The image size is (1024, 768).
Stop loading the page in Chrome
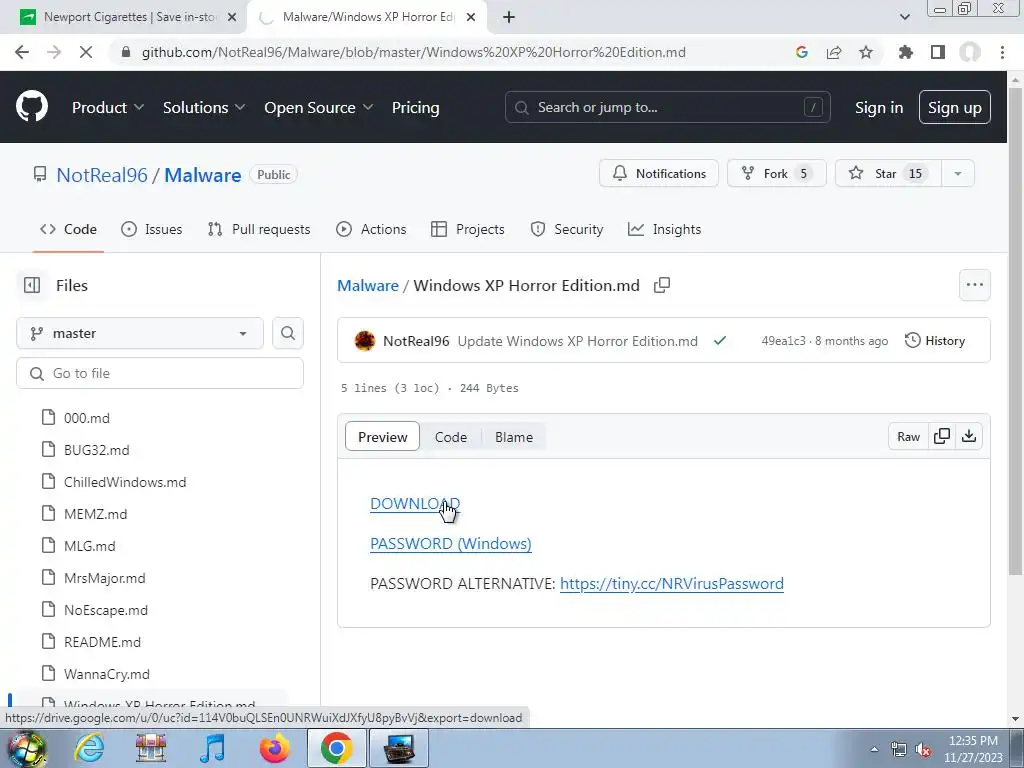tap(86, 52)
